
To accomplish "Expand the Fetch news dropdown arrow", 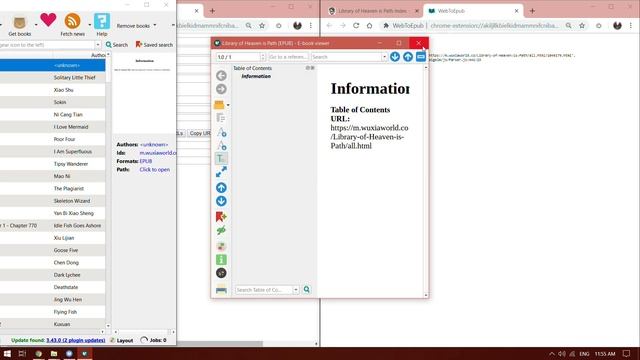I will (89, 25).
